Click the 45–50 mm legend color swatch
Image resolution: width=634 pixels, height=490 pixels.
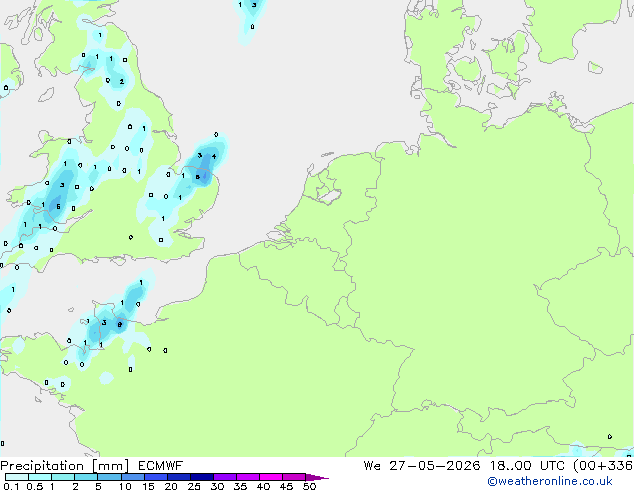294,477
